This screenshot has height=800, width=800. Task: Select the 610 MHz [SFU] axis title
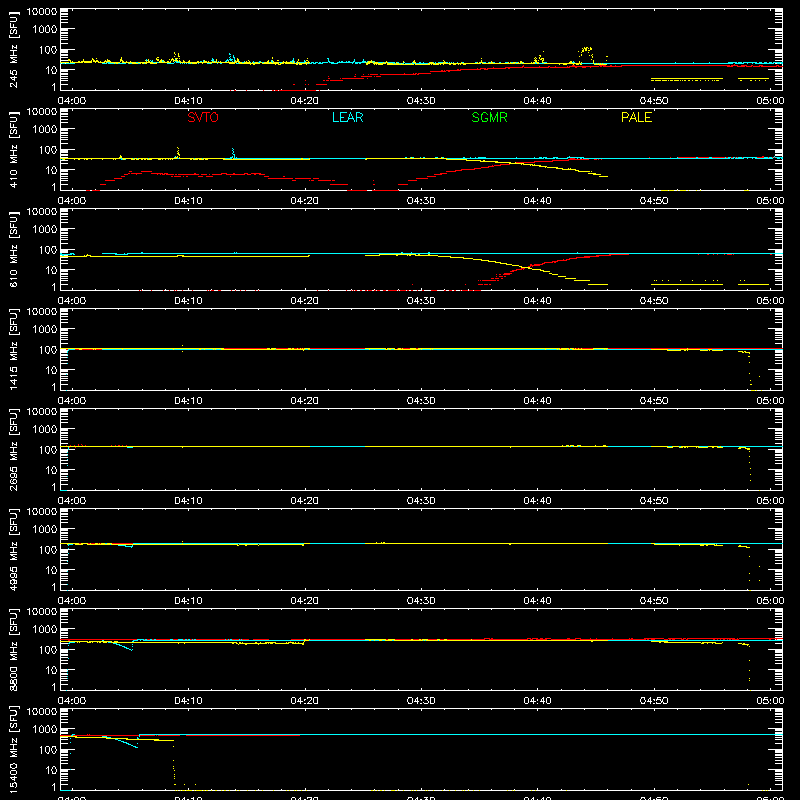pos(14,249)
